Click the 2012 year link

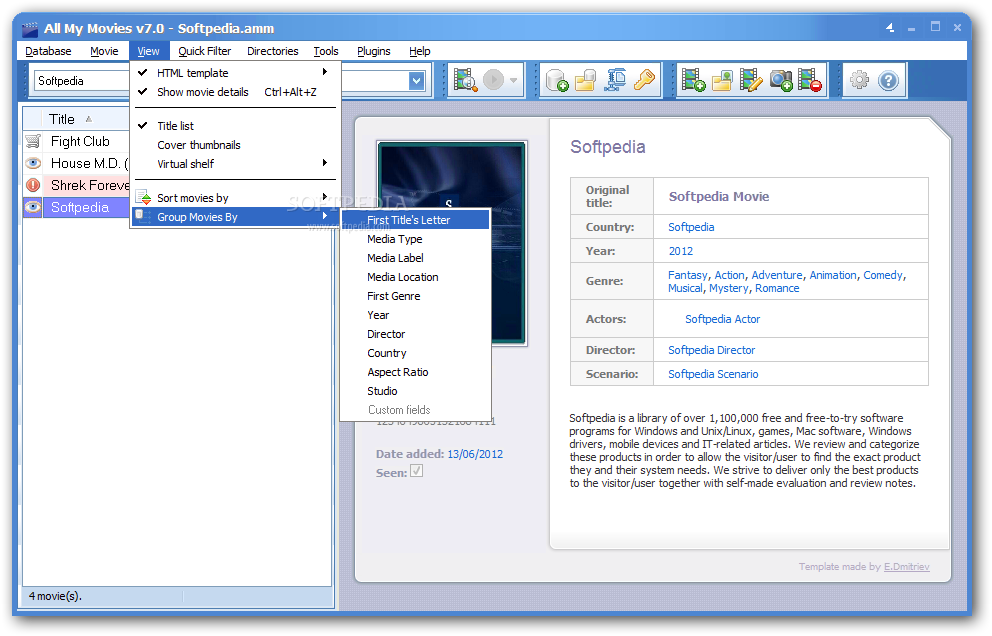pos(681,251)
